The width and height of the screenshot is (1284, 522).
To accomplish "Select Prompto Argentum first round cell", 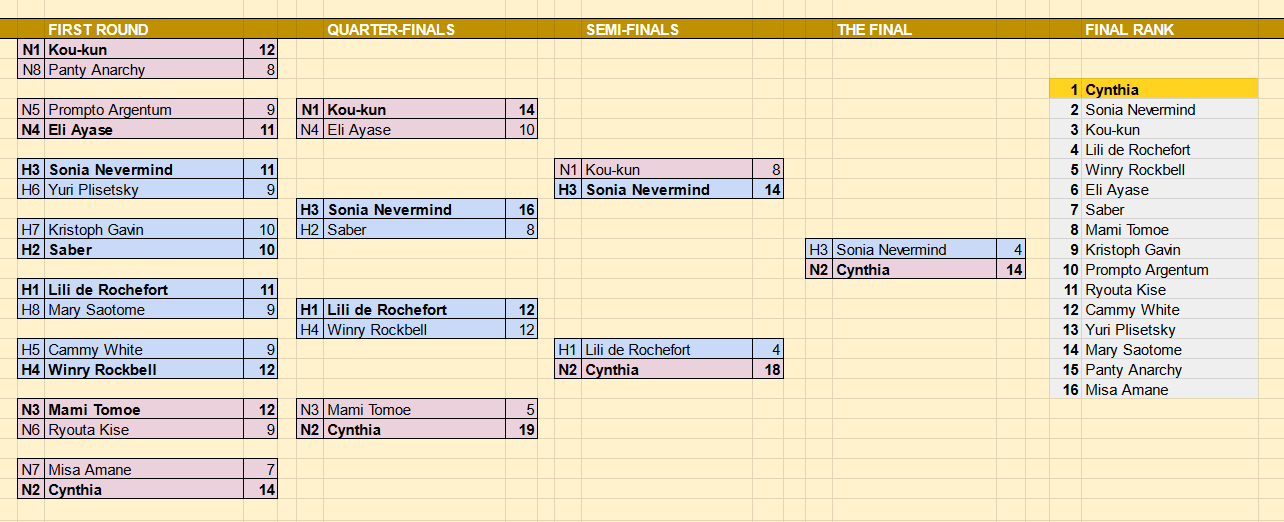I will 145,110.
